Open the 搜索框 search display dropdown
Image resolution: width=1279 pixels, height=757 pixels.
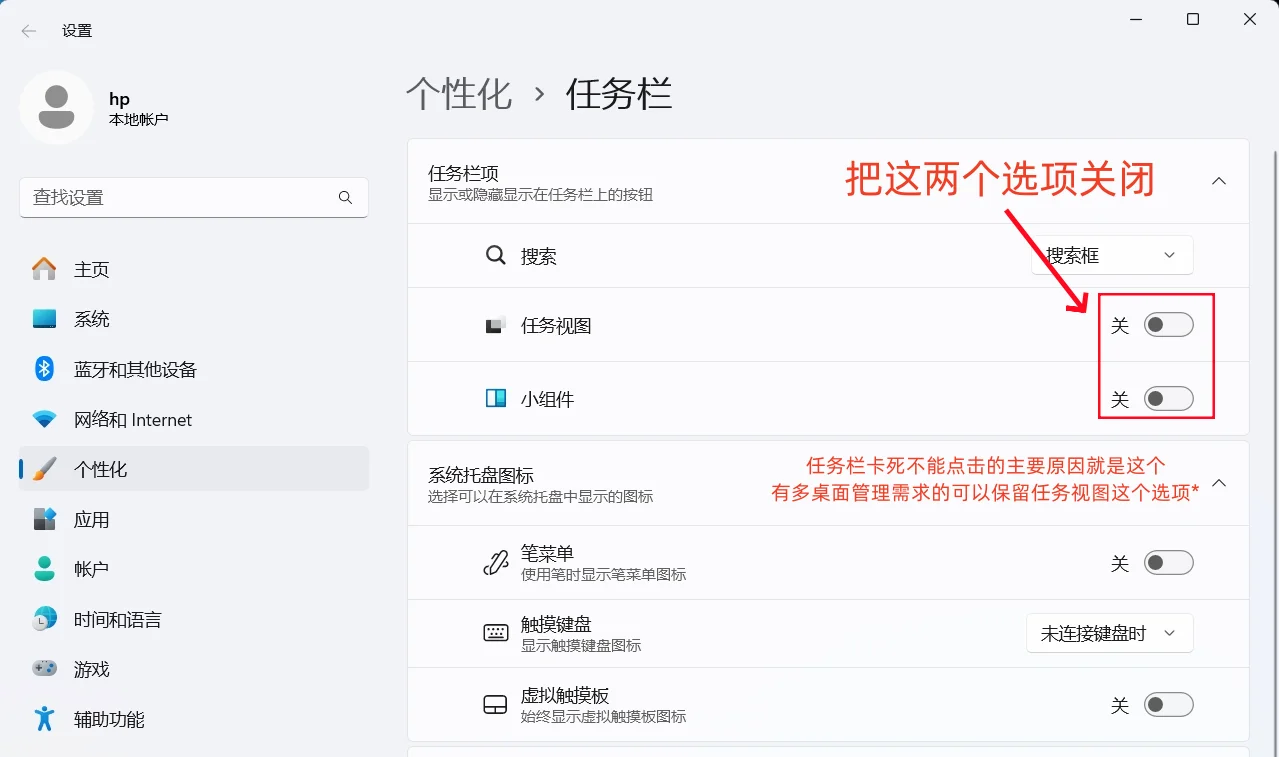click(1111, 255)
